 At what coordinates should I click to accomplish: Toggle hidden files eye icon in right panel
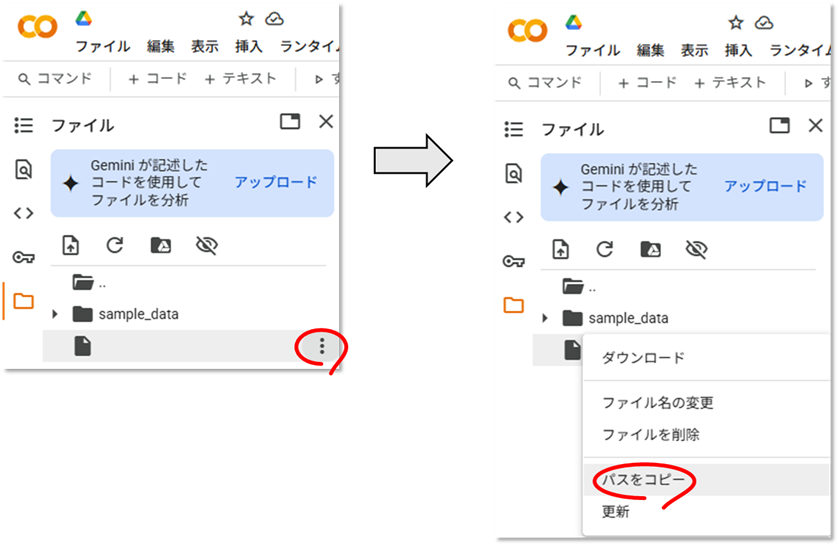coord(696,249)
